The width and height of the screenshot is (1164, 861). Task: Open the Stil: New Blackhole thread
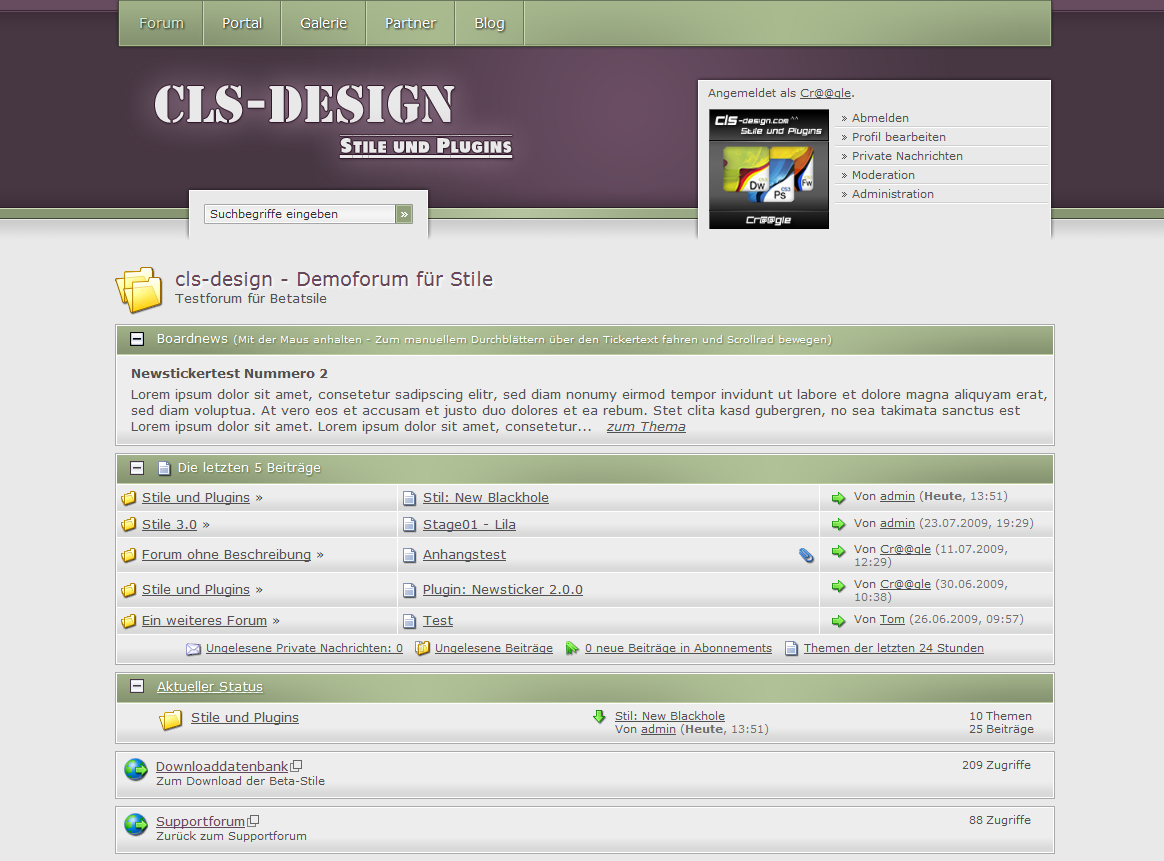coord(485,498)
